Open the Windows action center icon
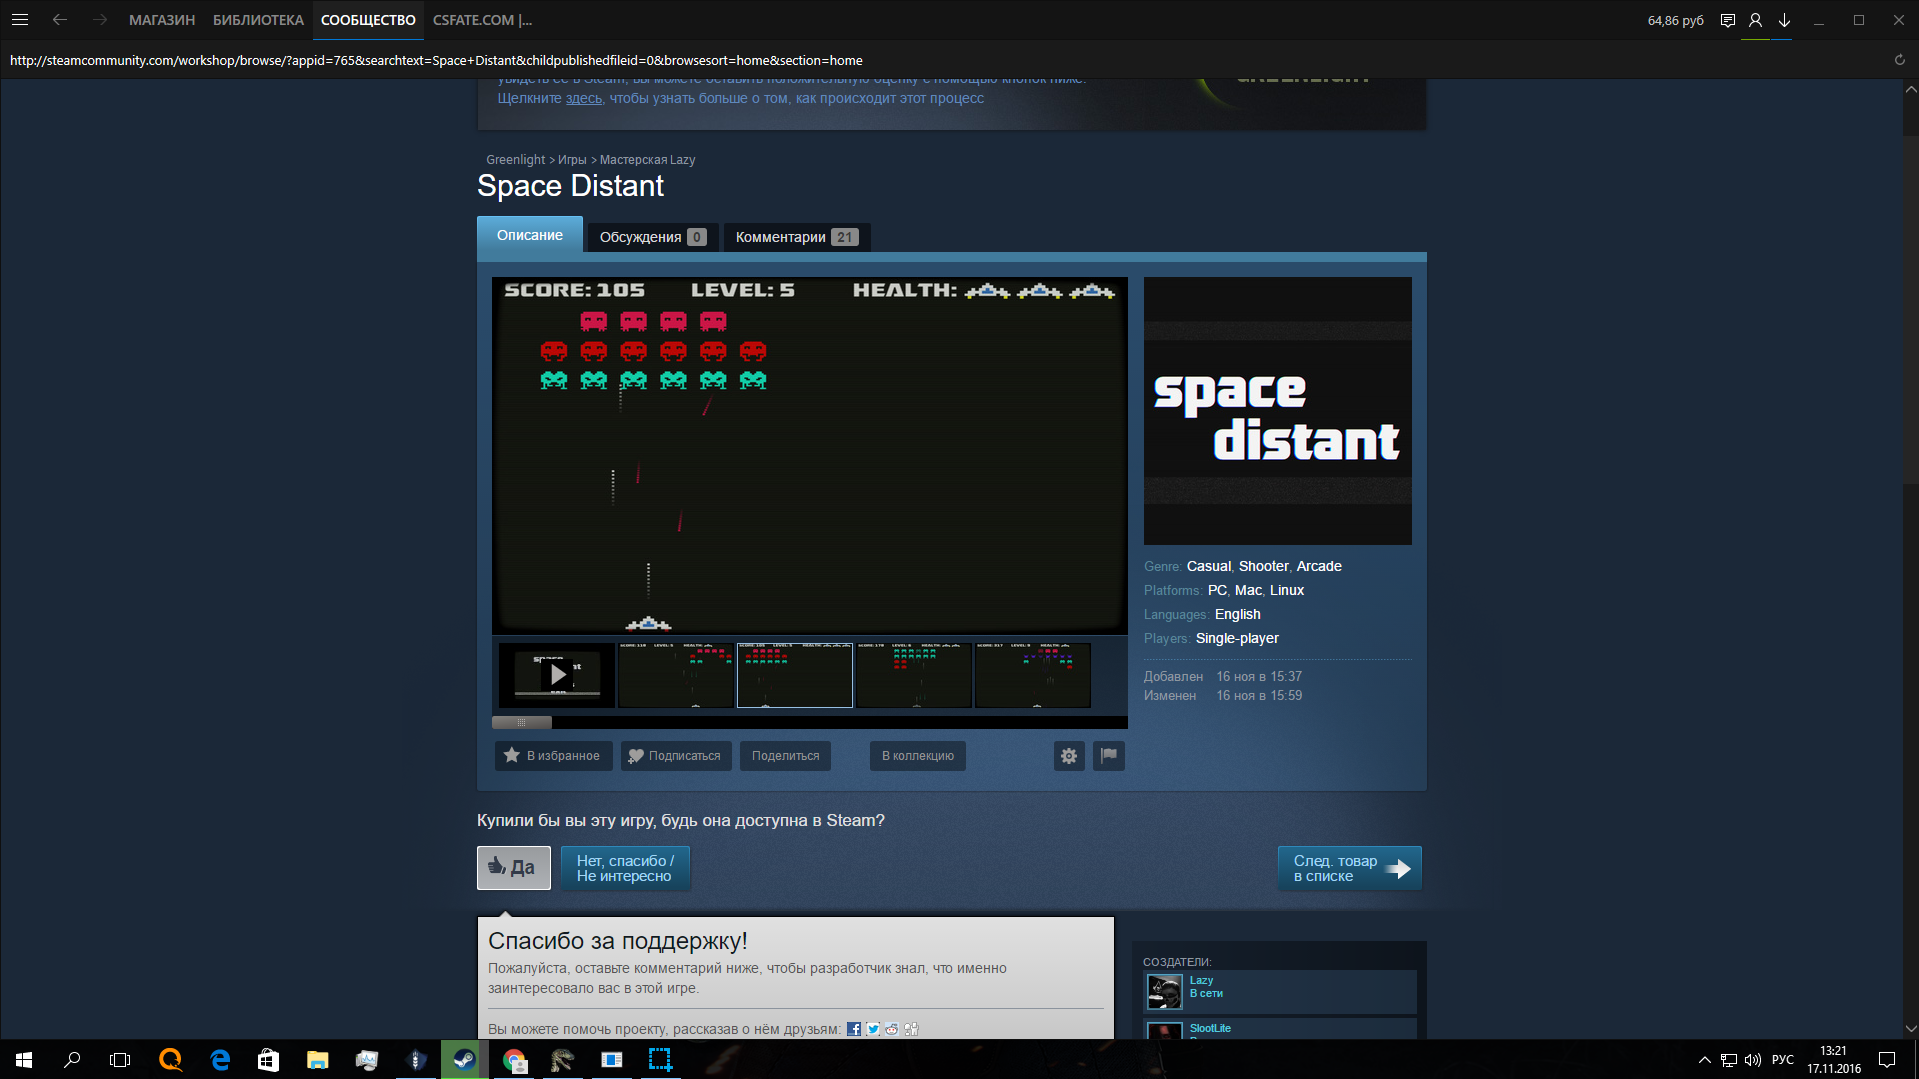 coord(1887,1060)
